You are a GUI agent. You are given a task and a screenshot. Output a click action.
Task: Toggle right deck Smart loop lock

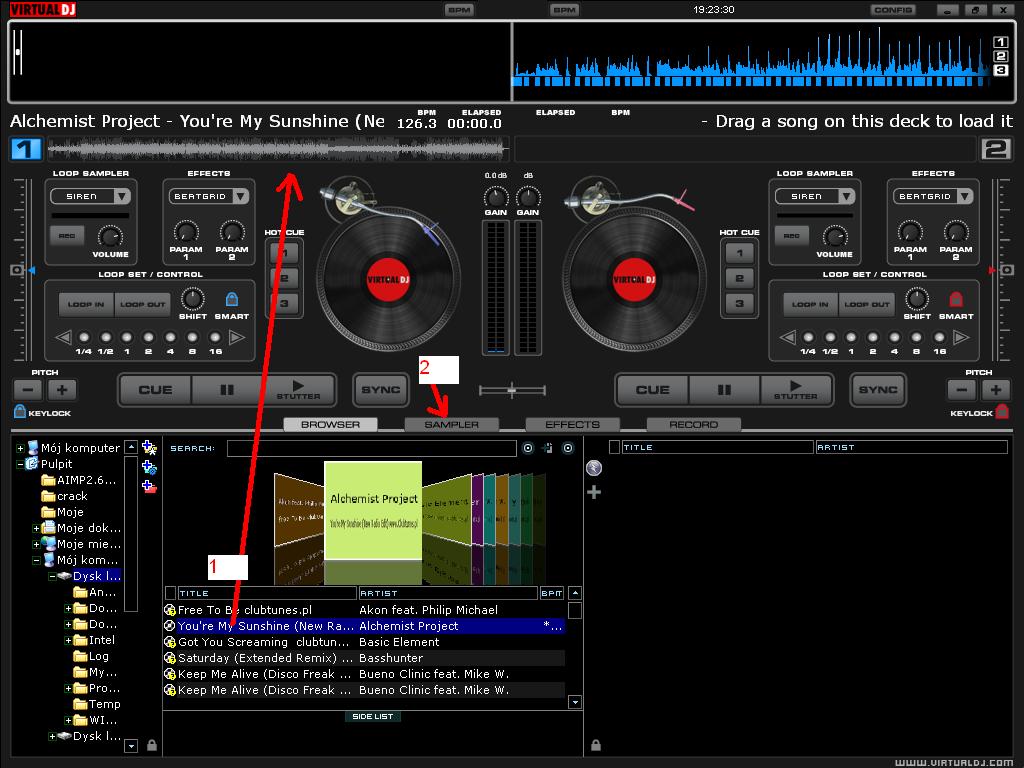pyautogui.click(x=955, y=300)
